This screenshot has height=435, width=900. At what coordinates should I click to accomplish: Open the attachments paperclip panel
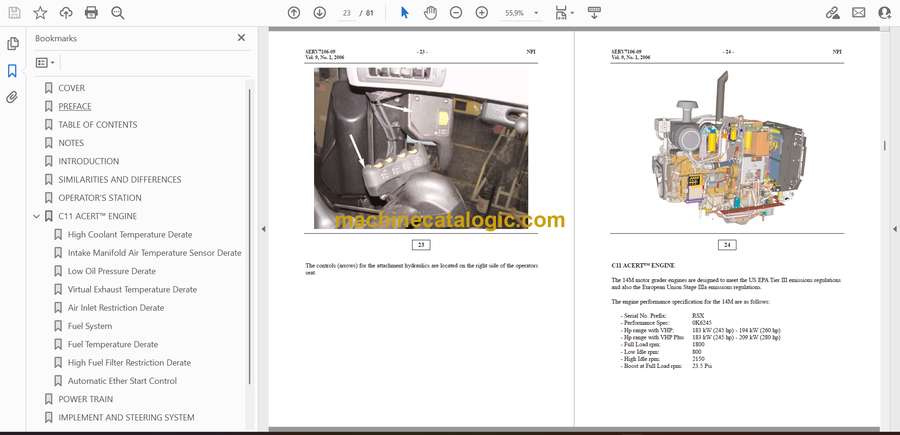click(12, 97)
